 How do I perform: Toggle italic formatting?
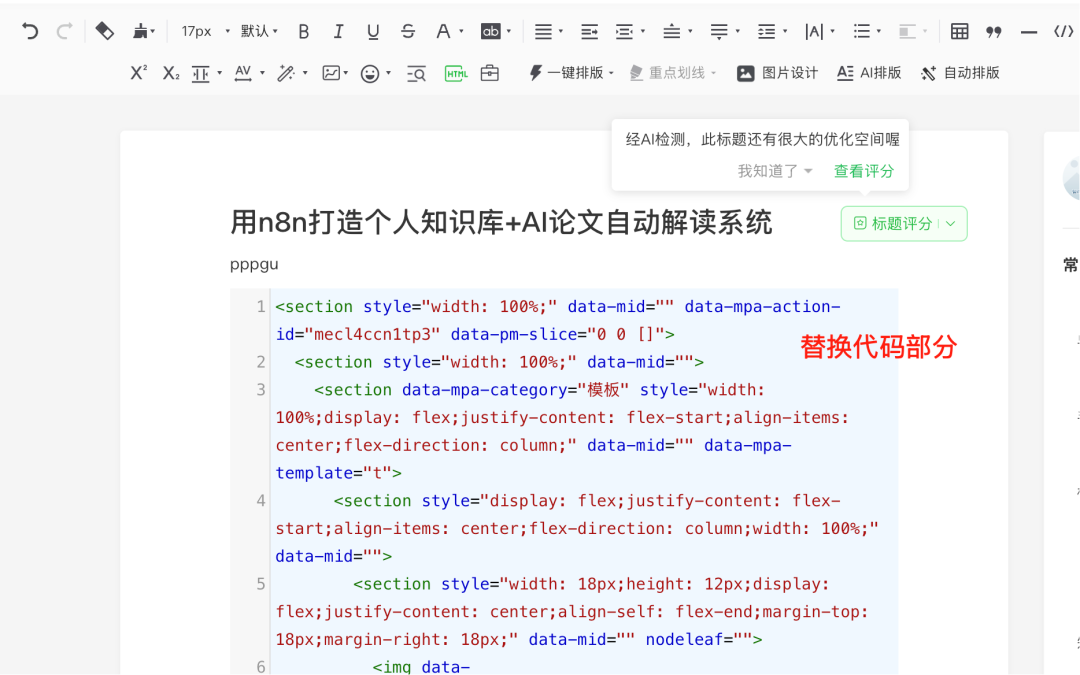pos(338,32)
